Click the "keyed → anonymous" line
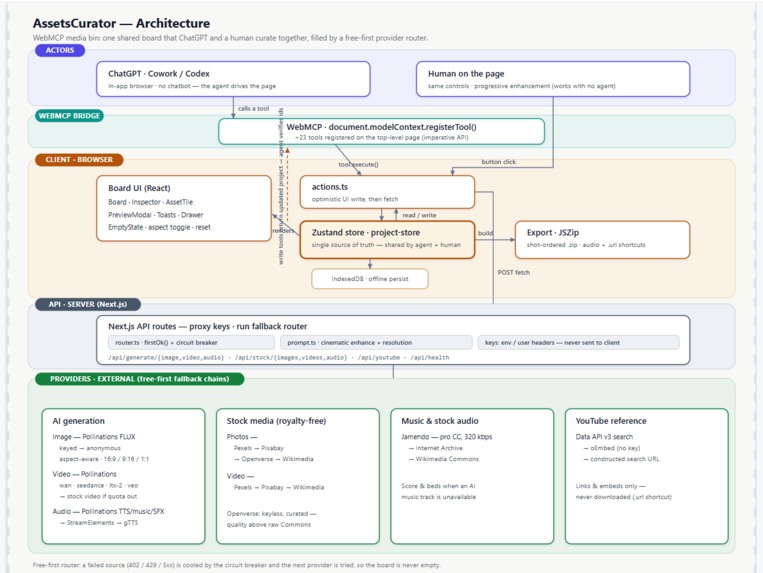The width and height of the screenshot is (763, 573). coord(90,448)
